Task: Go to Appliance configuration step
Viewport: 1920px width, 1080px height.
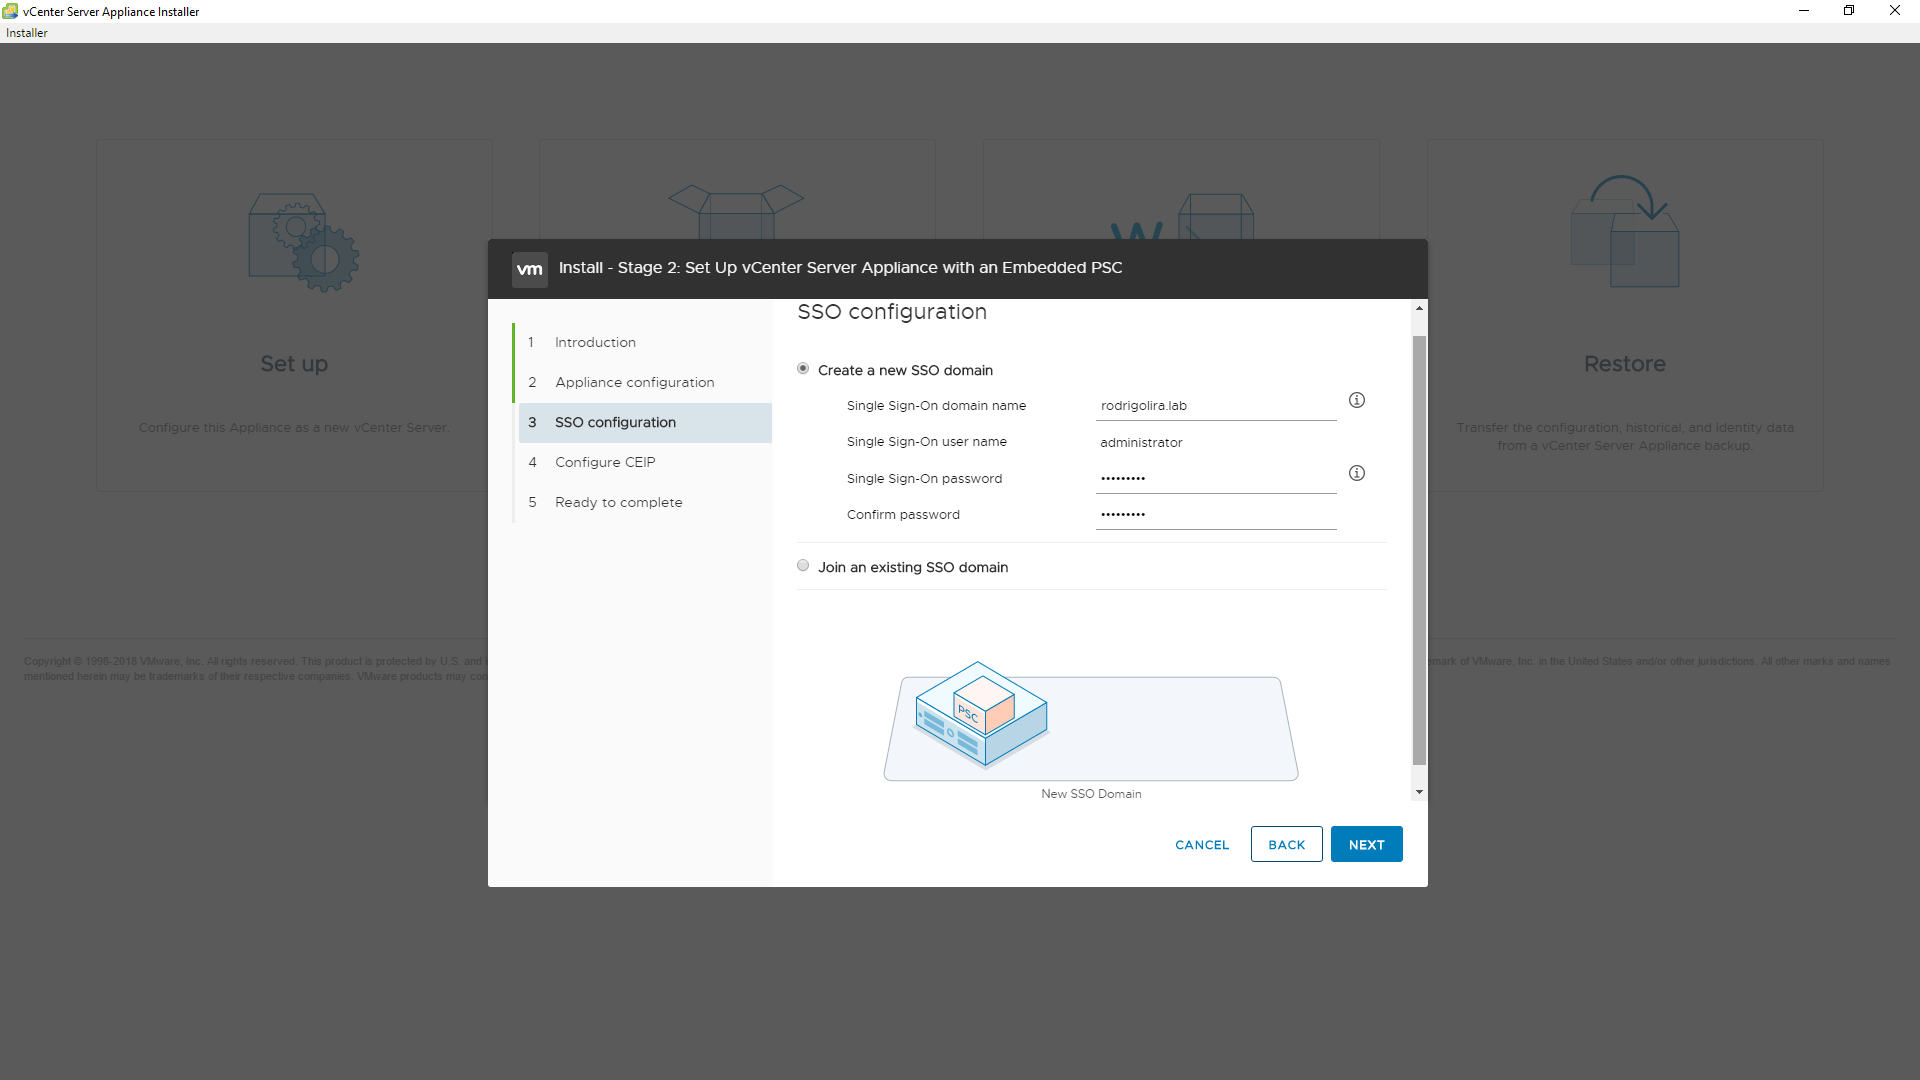Action: [634, 382]
